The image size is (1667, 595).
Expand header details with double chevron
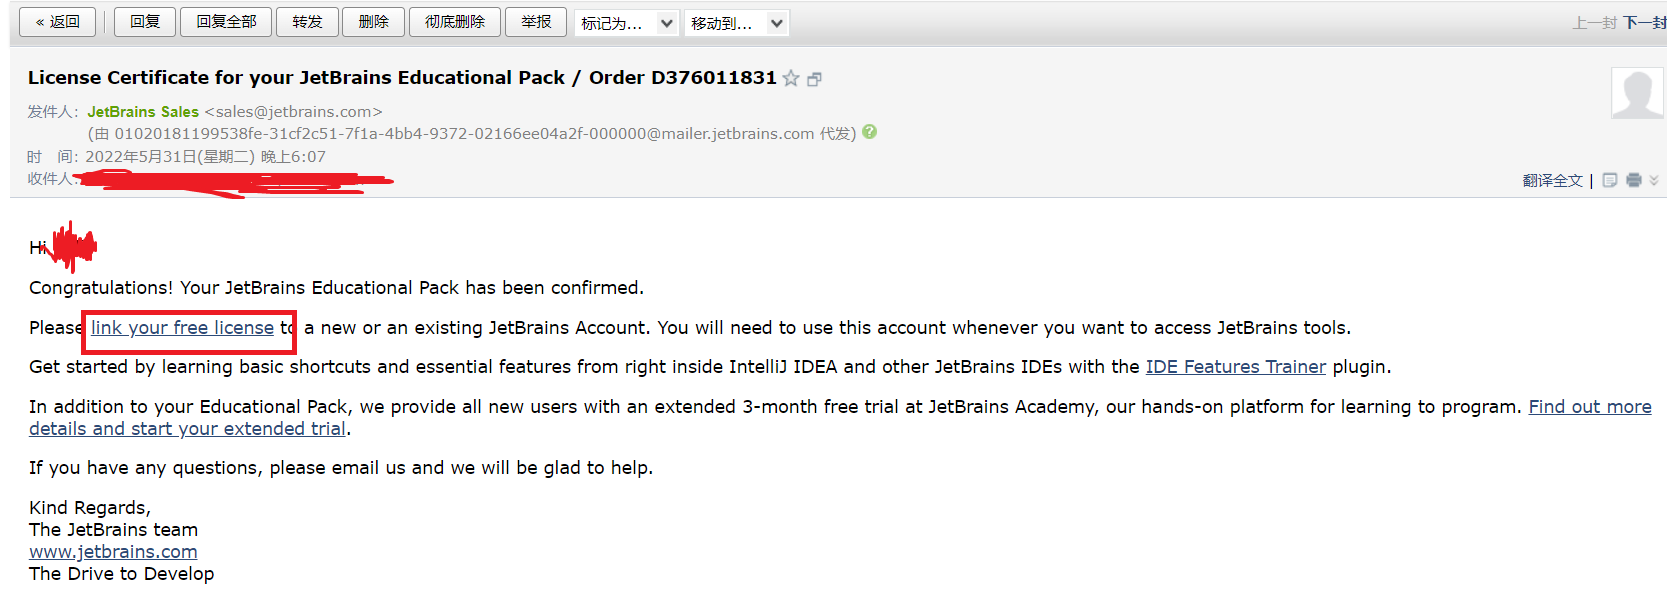[x=1654, y=180]
